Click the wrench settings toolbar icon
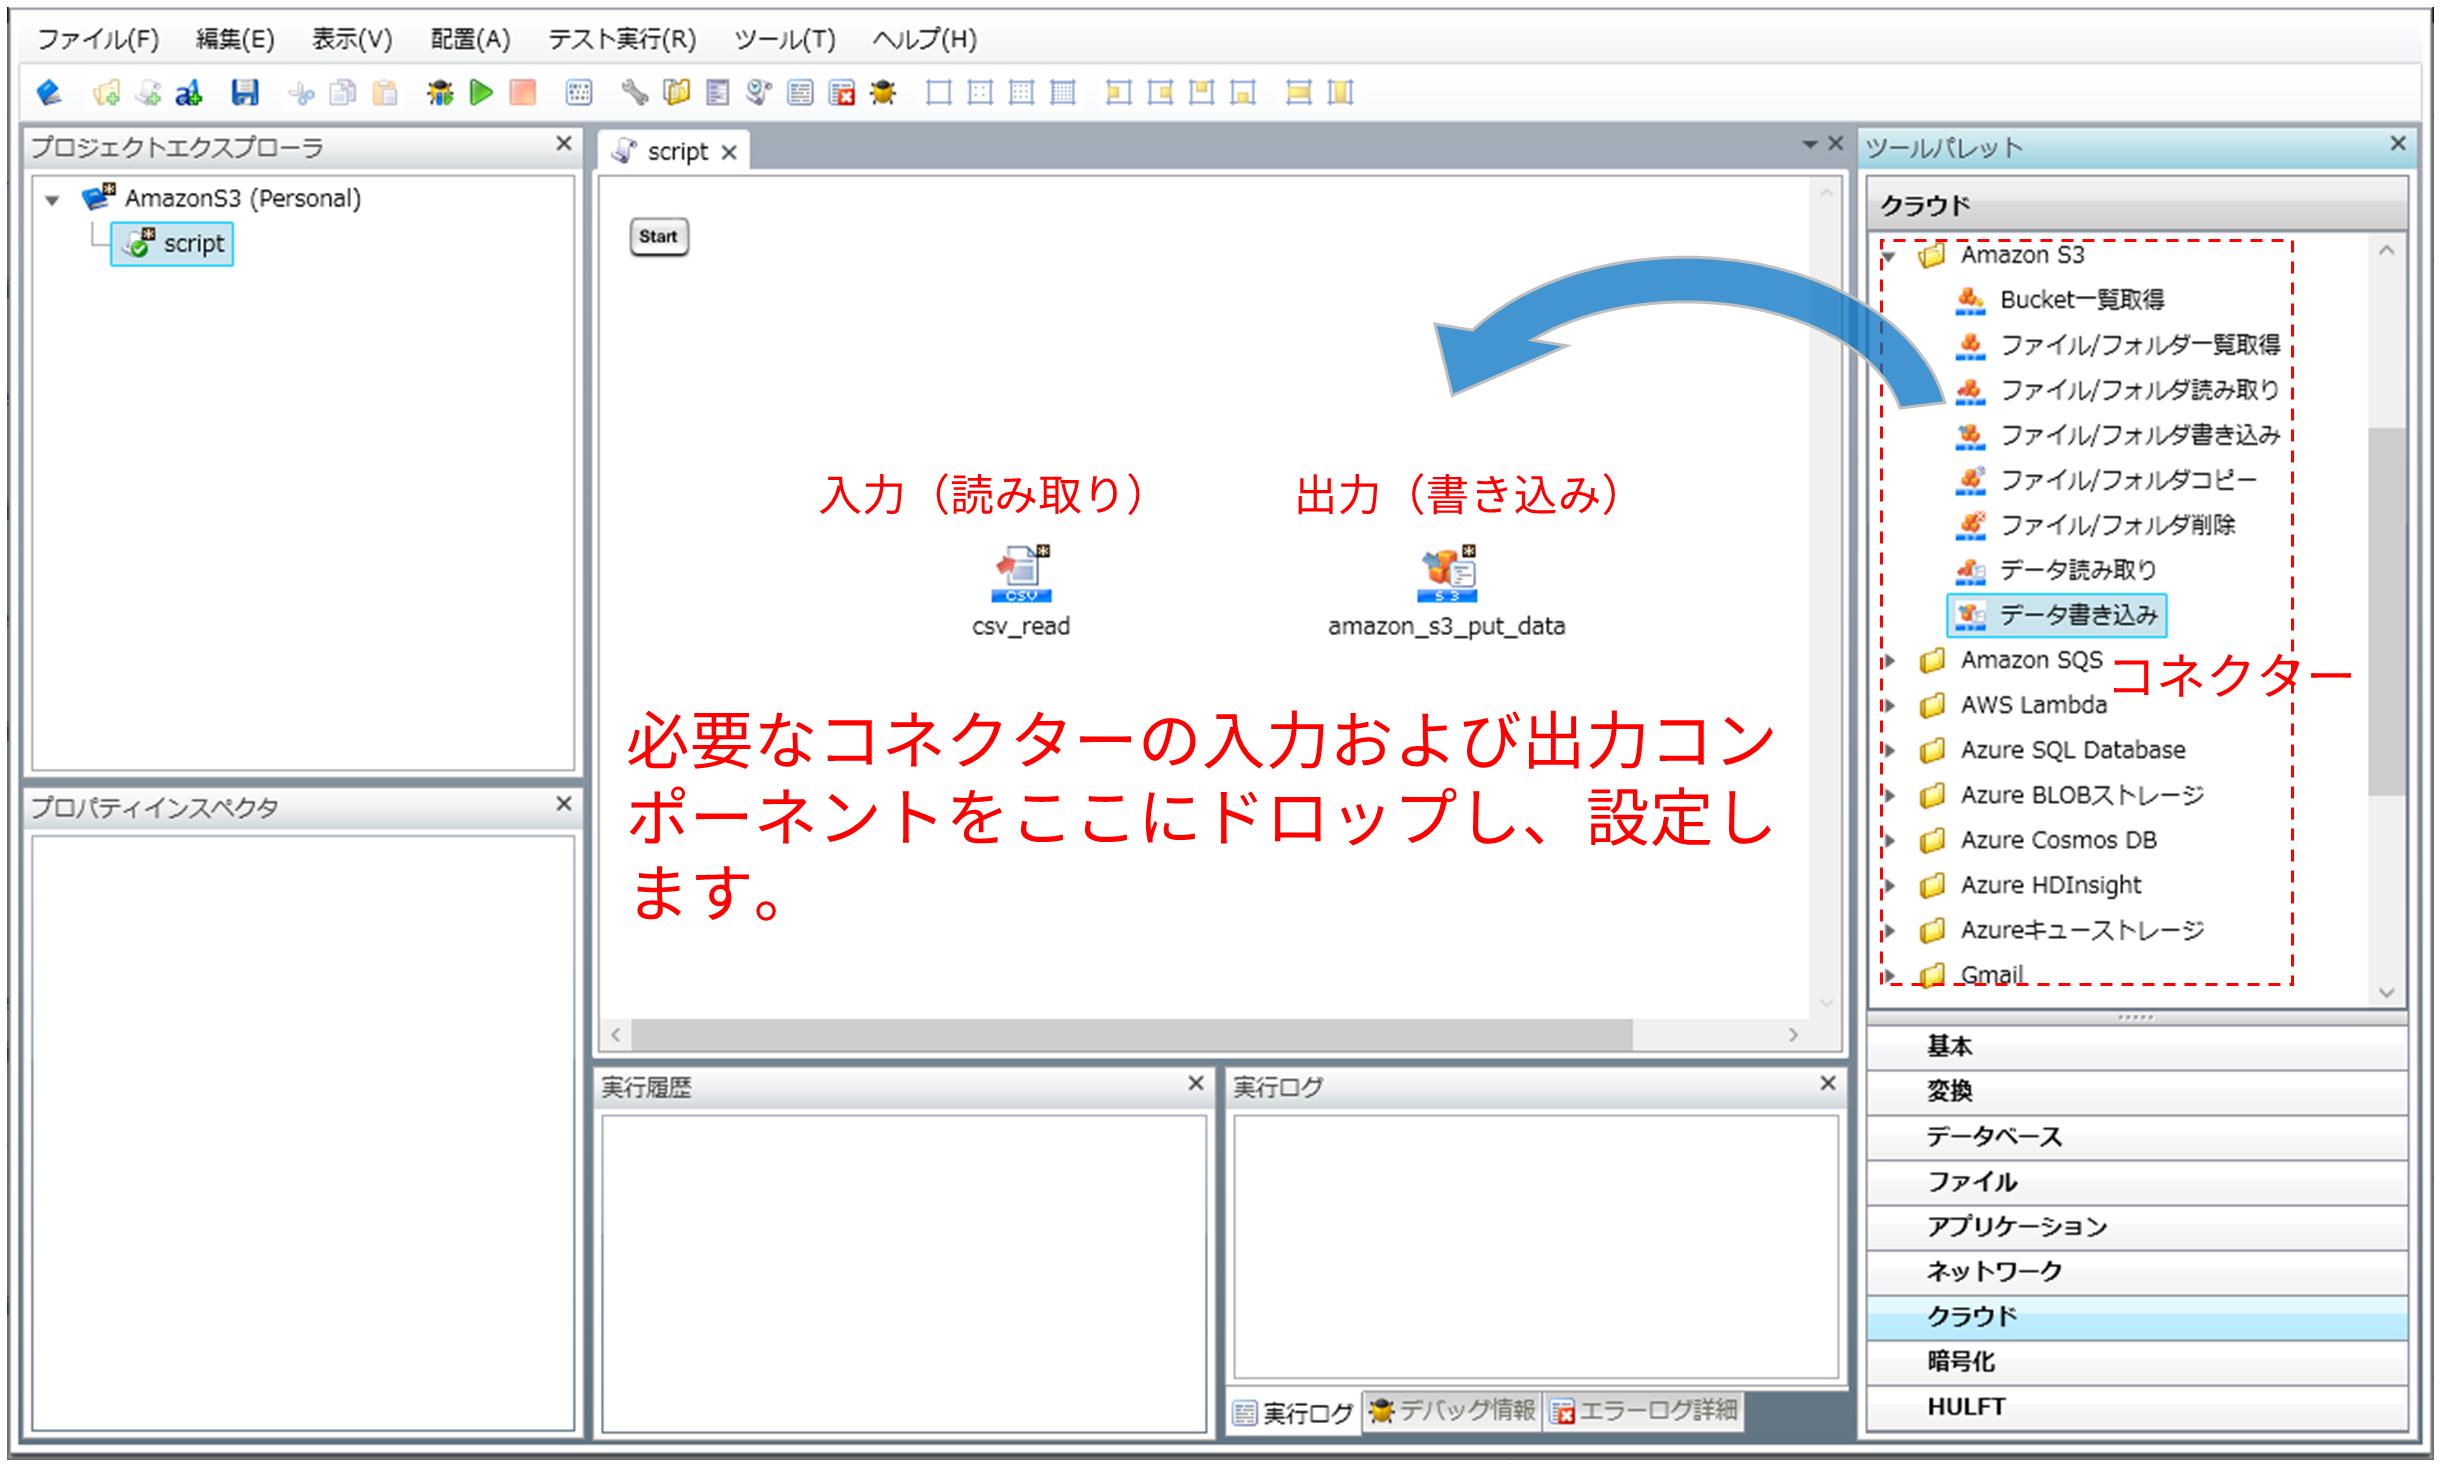This screenshot has width=2441, height=1467. pos(634,93)
